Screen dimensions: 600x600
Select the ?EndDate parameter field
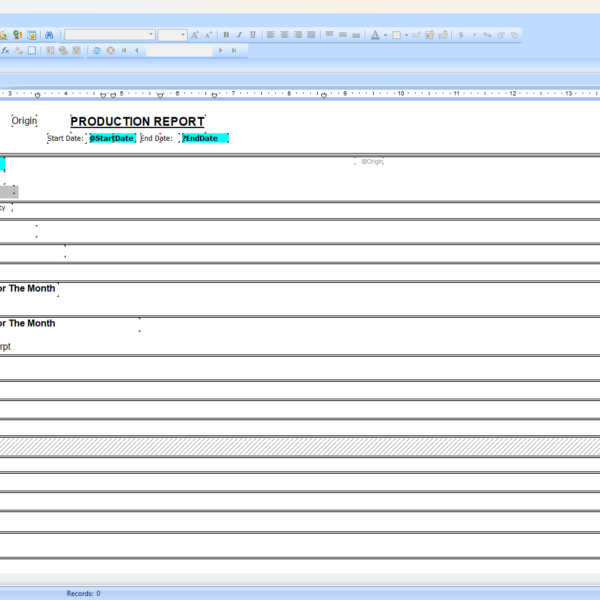(x=205, y=138)
